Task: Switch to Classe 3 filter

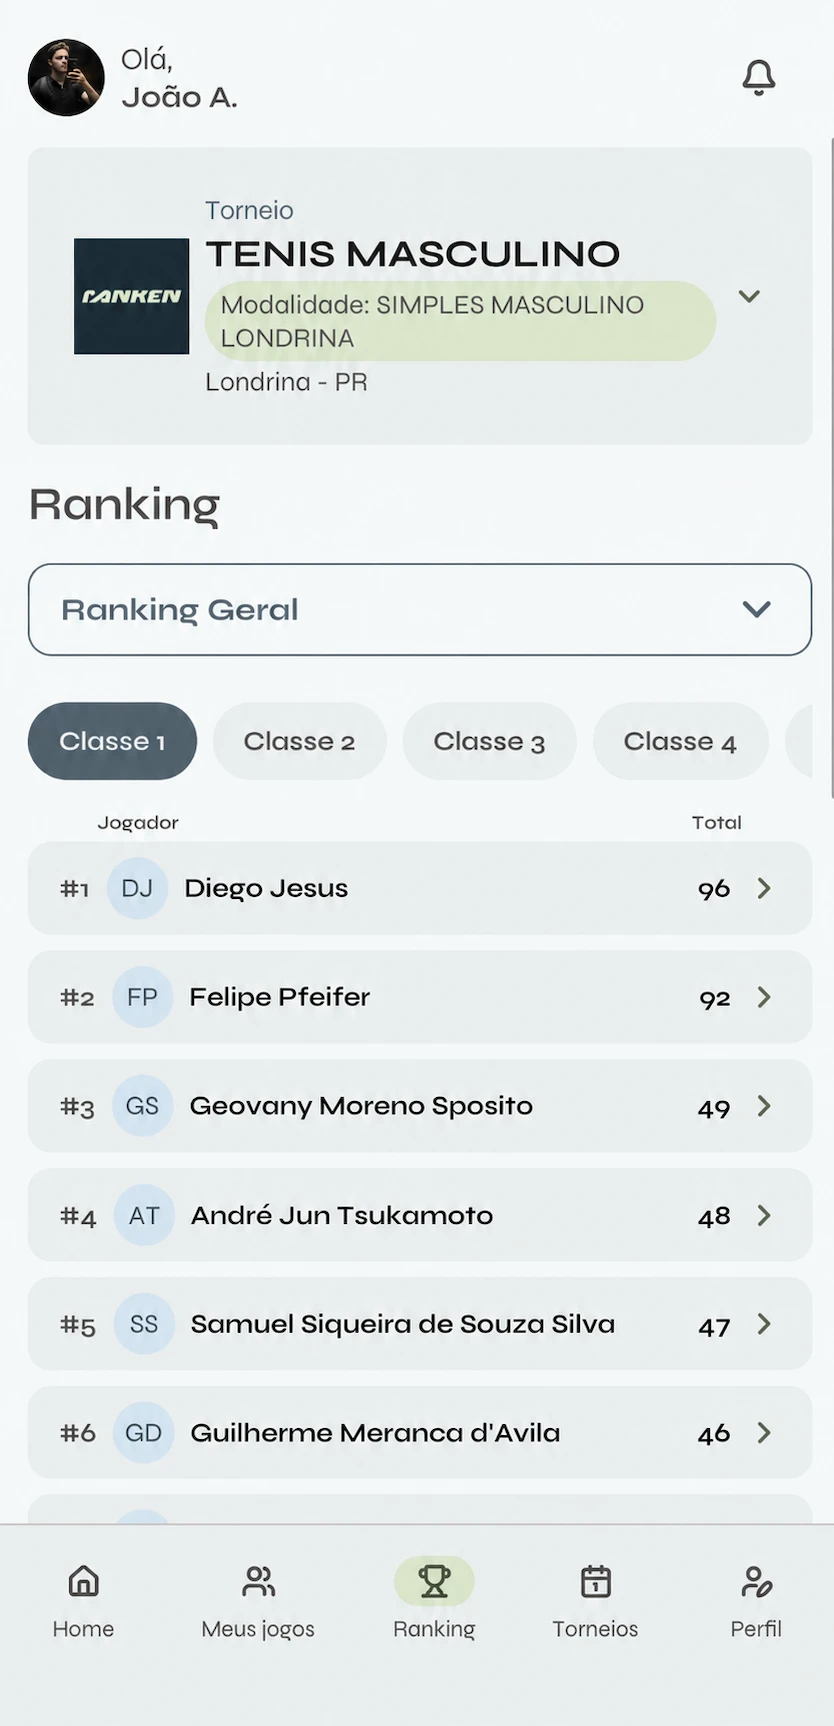Action: [490, 741]
